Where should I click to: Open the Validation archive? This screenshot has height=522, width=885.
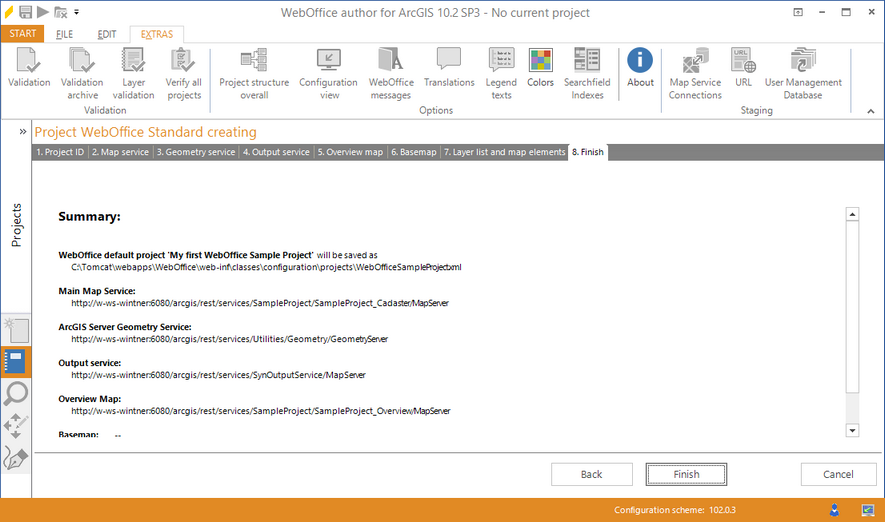click(82, 70)
